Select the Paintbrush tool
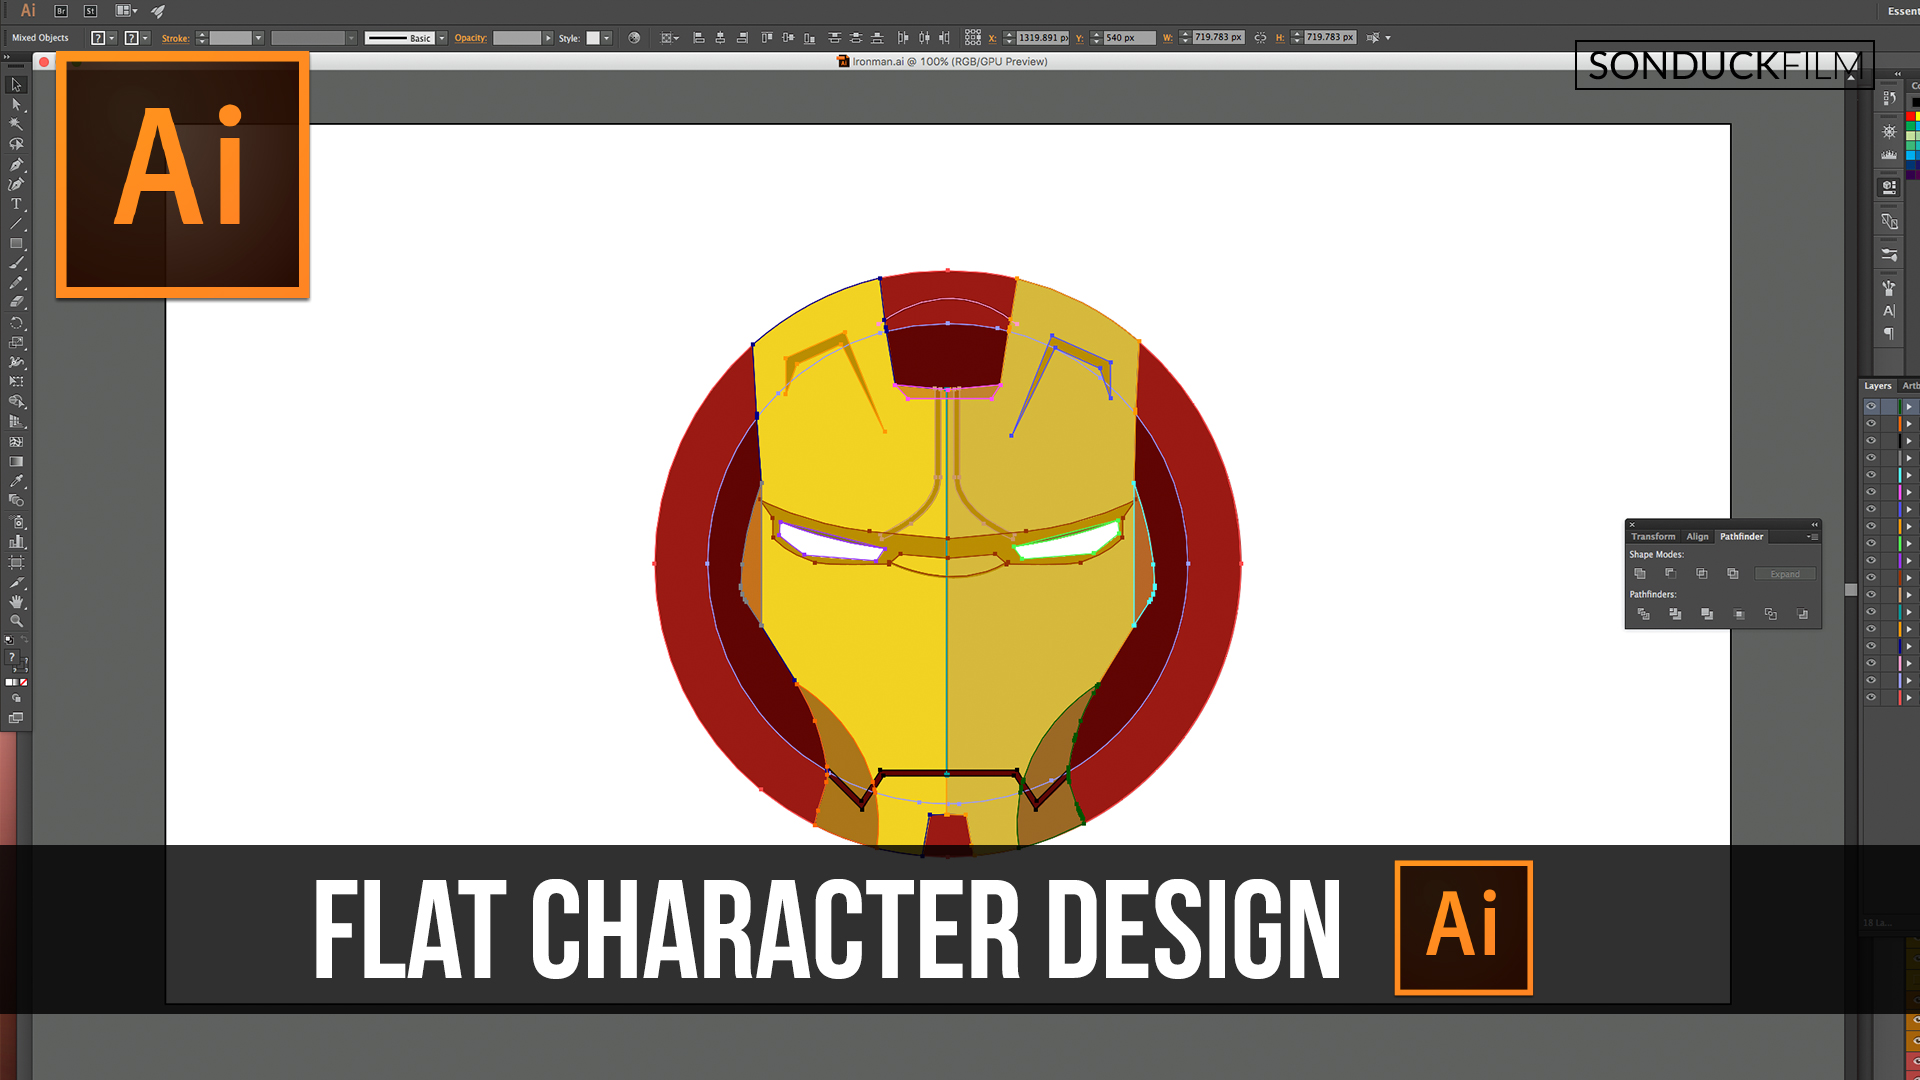Image resolution: width=1920 pixels, height=1080 pixels. [x=16, y=263]
